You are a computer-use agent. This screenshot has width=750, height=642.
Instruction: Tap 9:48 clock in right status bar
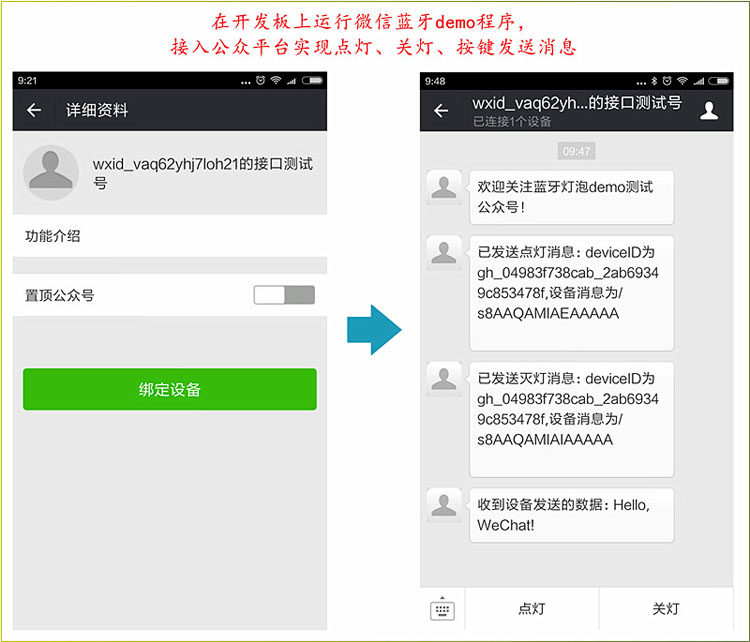435,81
